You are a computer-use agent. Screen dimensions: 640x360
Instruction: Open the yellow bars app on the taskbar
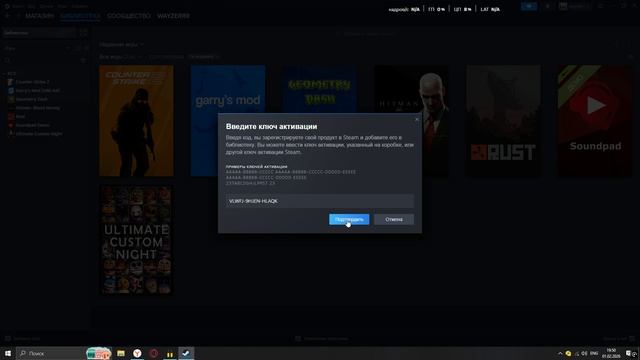coord(170,353)
